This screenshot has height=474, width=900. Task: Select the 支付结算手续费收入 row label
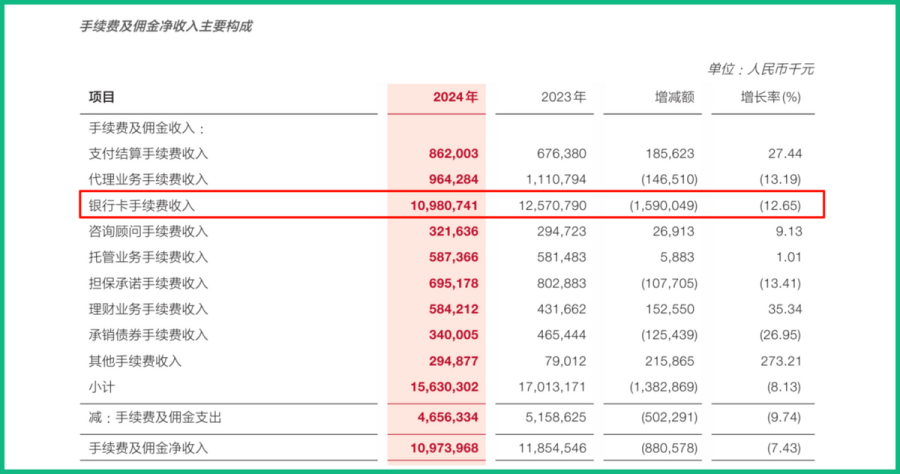pos(148,154)
